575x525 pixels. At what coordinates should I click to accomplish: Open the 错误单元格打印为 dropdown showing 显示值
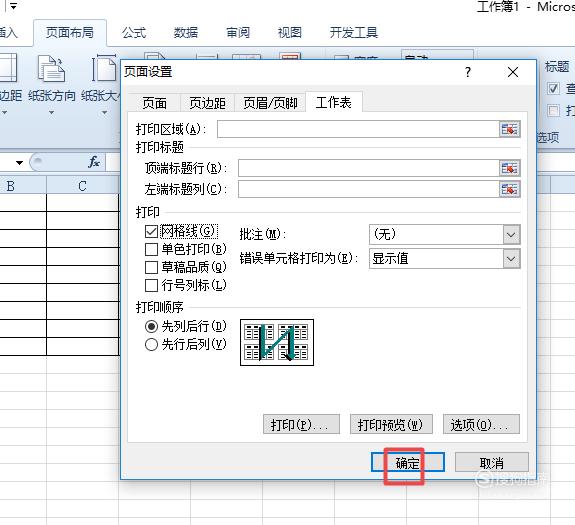444,258
